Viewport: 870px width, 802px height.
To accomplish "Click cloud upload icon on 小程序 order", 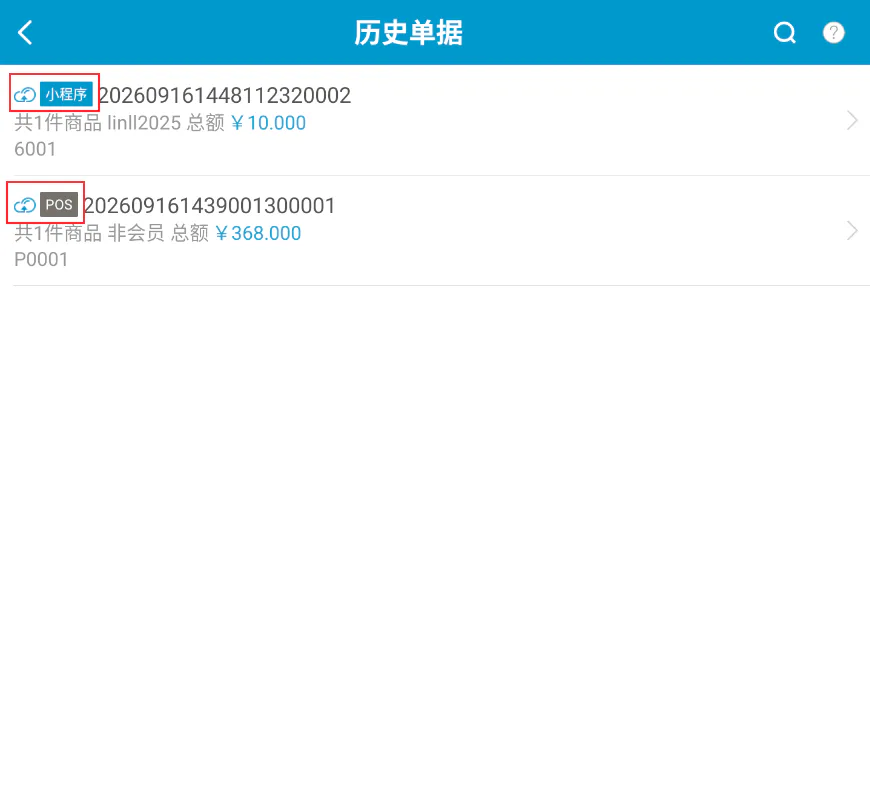I will point(25,95).
